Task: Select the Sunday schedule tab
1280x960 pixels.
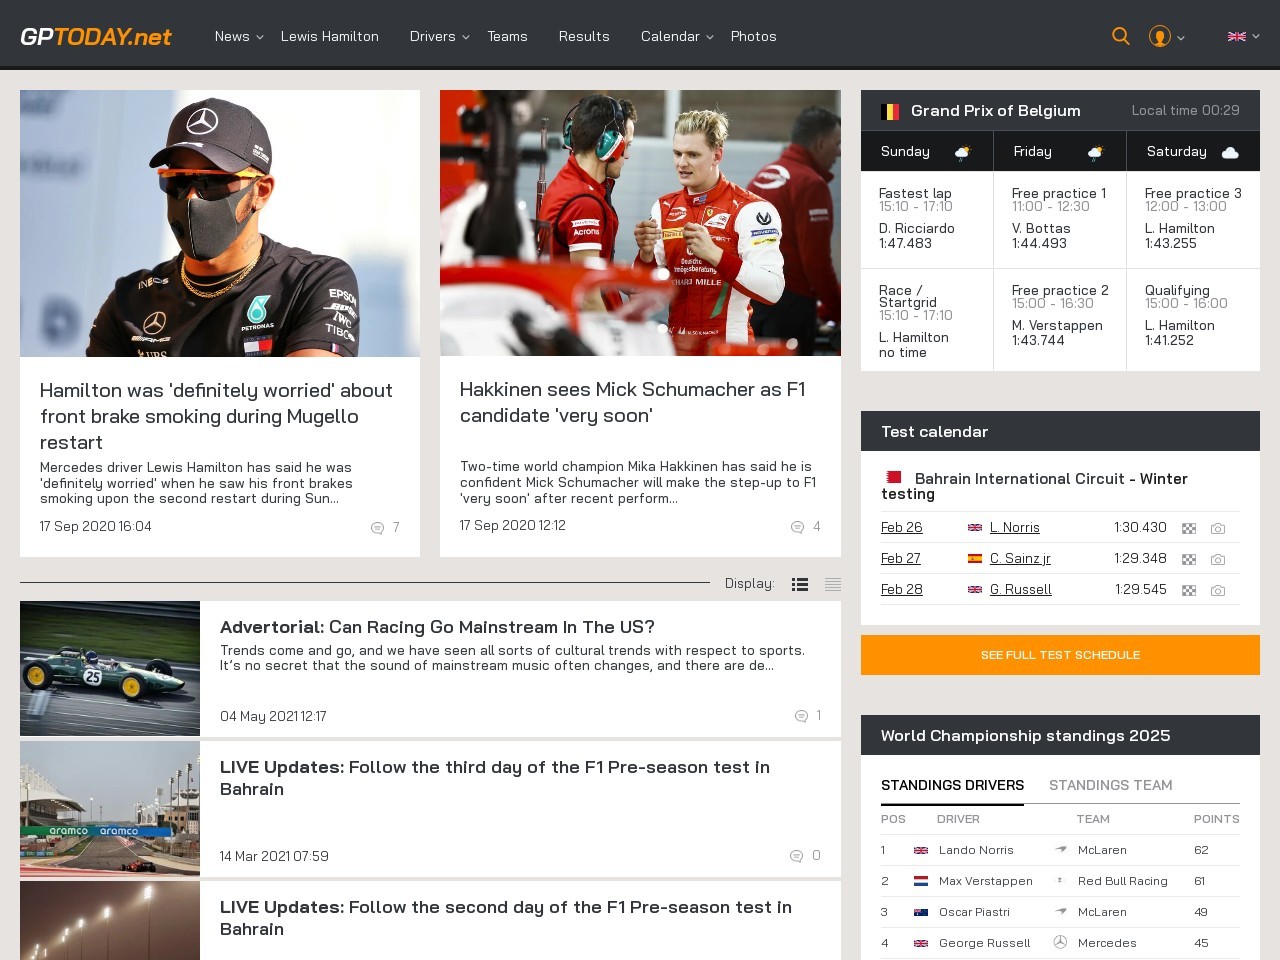Action: tap(927, 151)
